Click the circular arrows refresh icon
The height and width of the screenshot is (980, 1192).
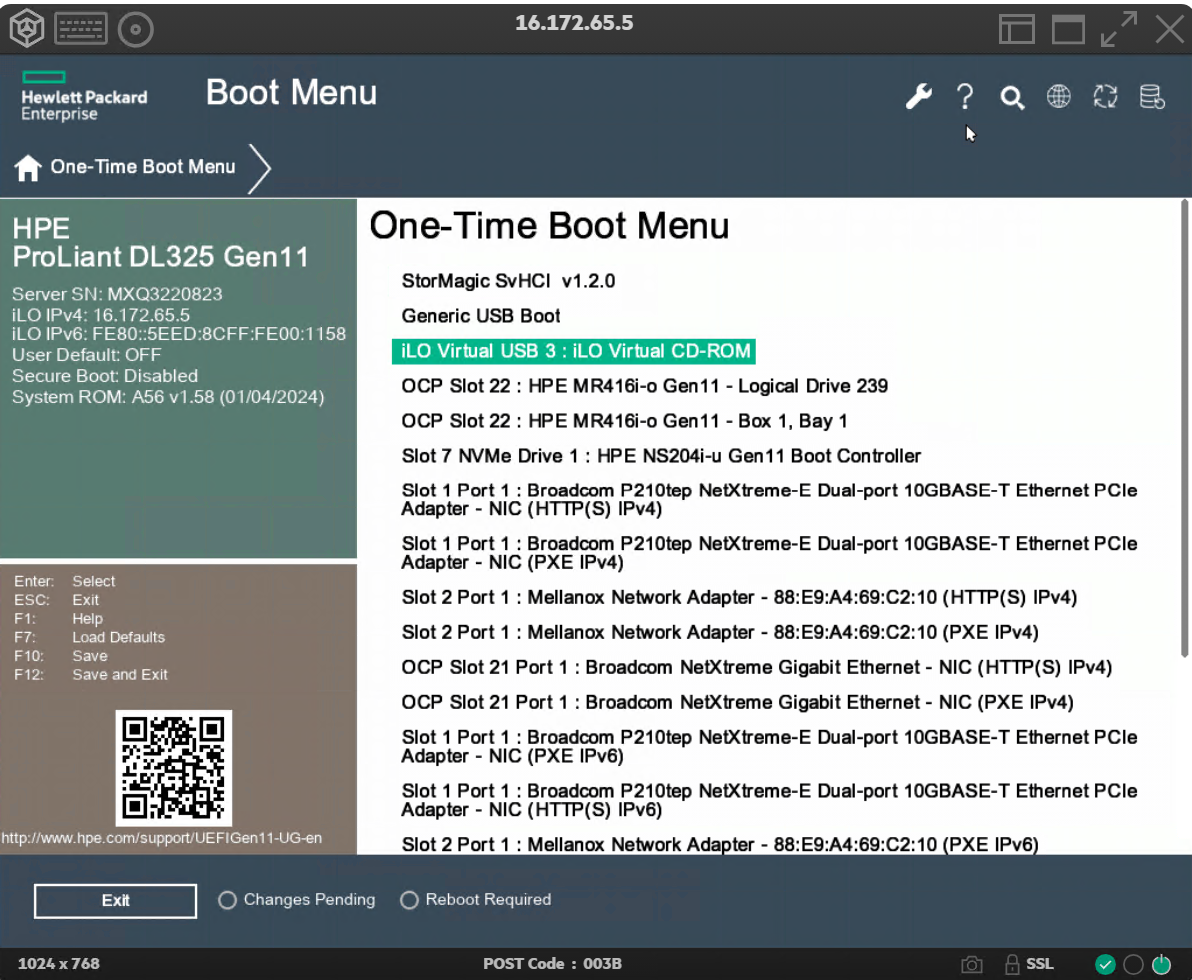point(1105,97)
